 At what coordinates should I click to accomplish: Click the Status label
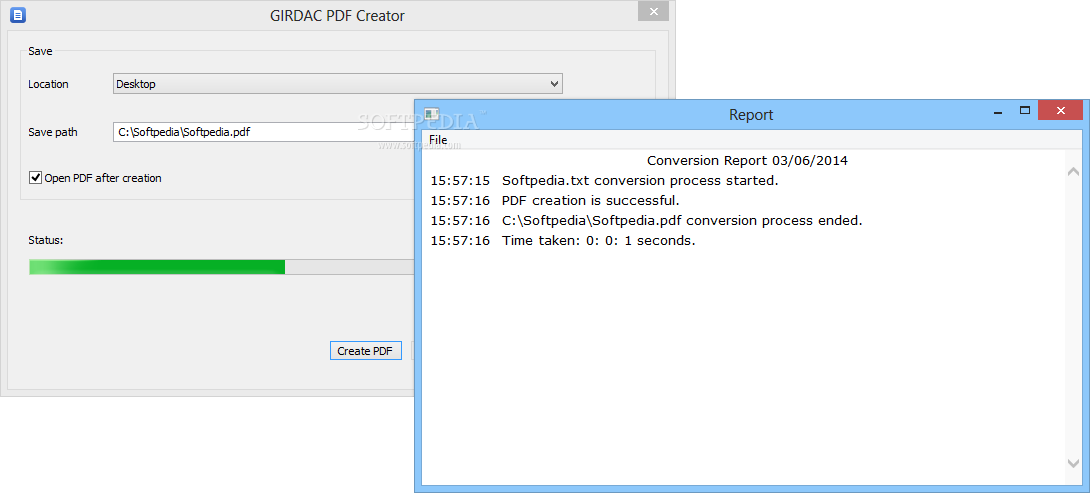tap(45, 240)
